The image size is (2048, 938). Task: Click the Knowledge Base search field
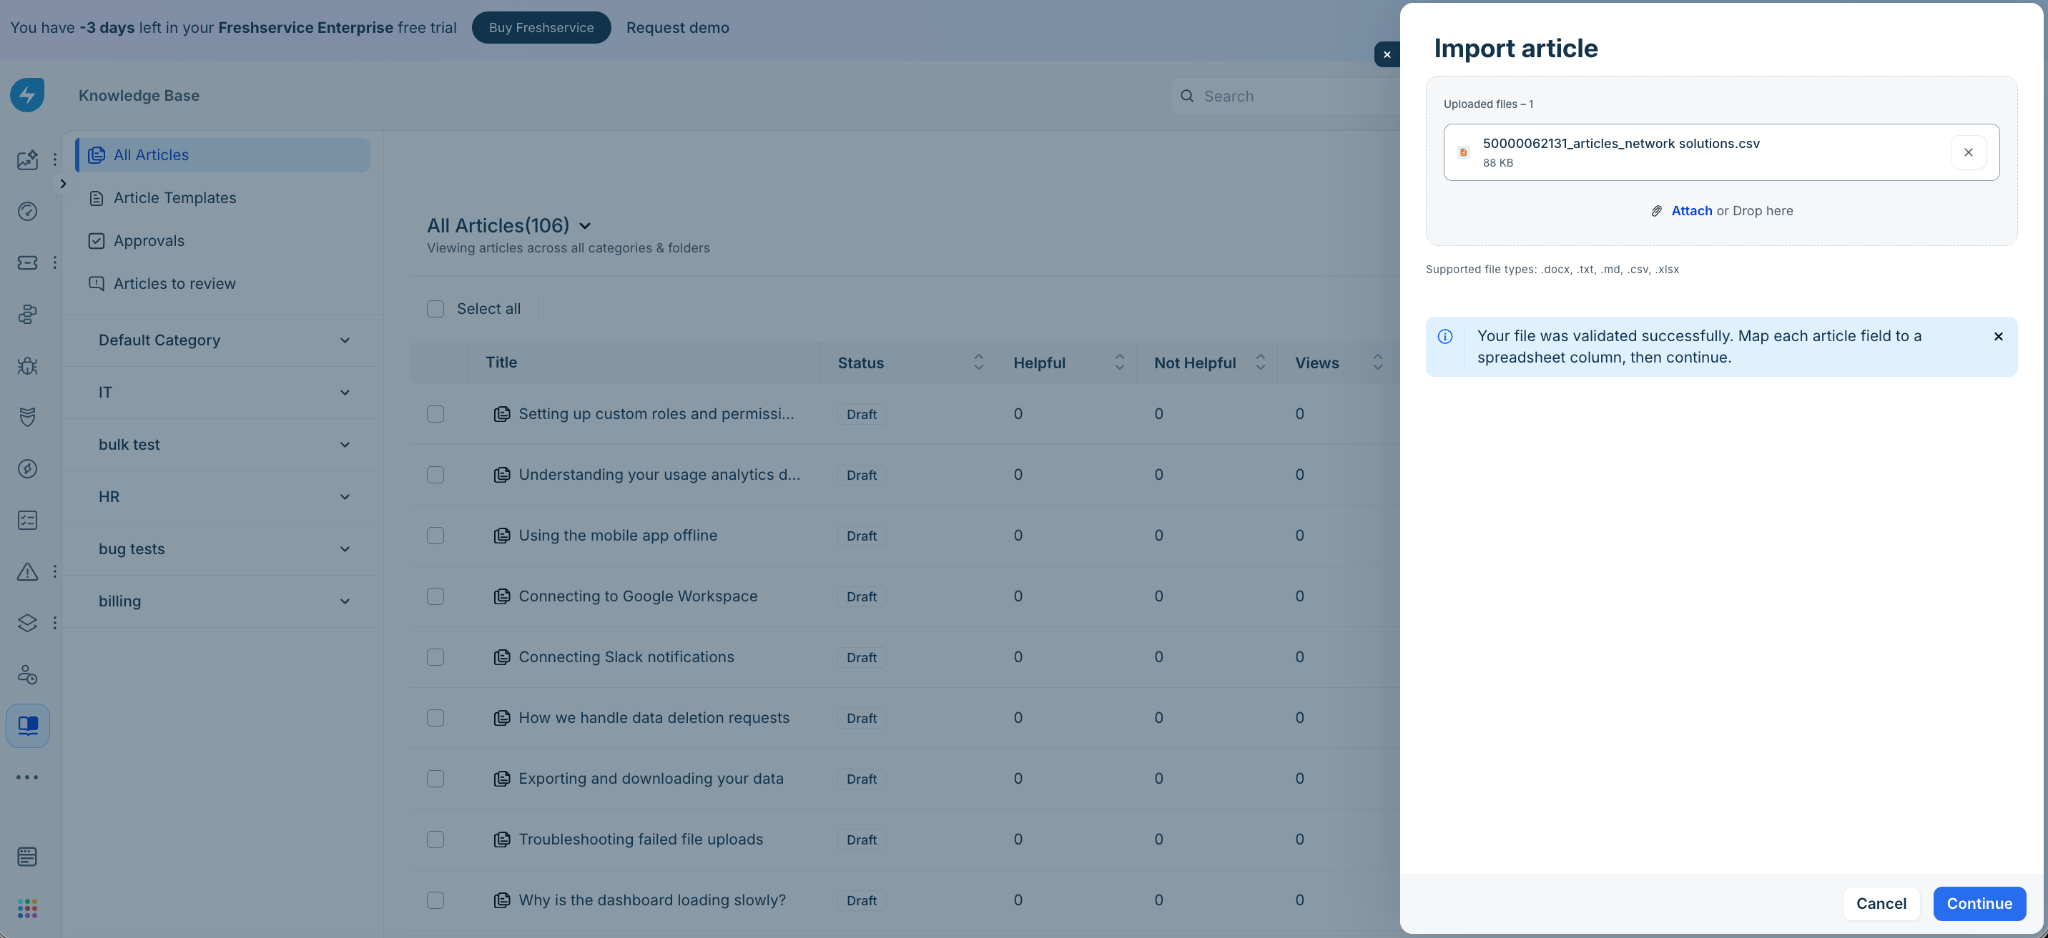click(x=1285, y=96)
